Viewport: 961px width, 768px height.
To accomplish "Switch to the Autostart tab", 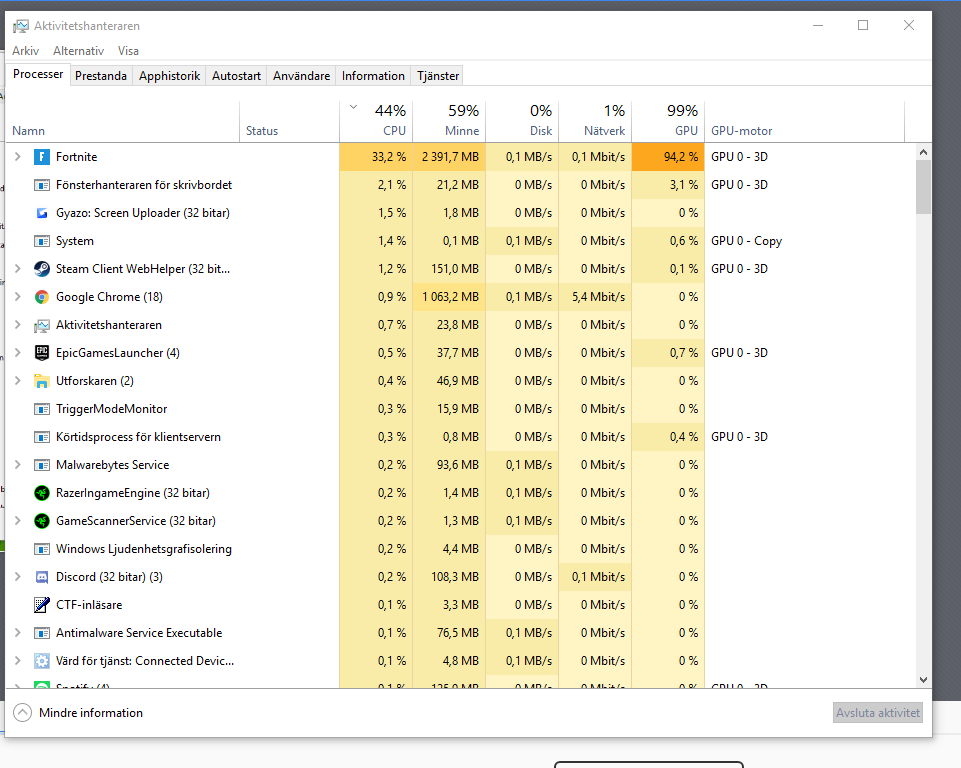I will (236, 76).
